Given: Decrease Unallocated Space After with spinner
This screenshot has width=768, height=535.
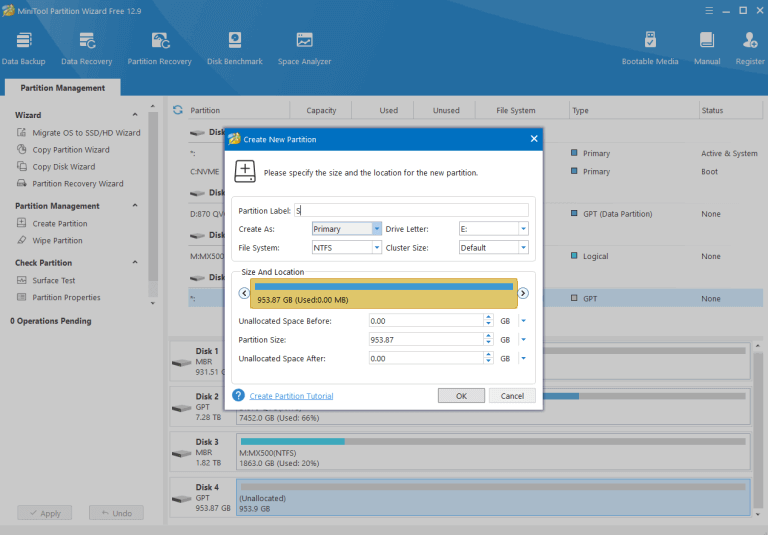Looking at the screenshot, I should (488, 362).
